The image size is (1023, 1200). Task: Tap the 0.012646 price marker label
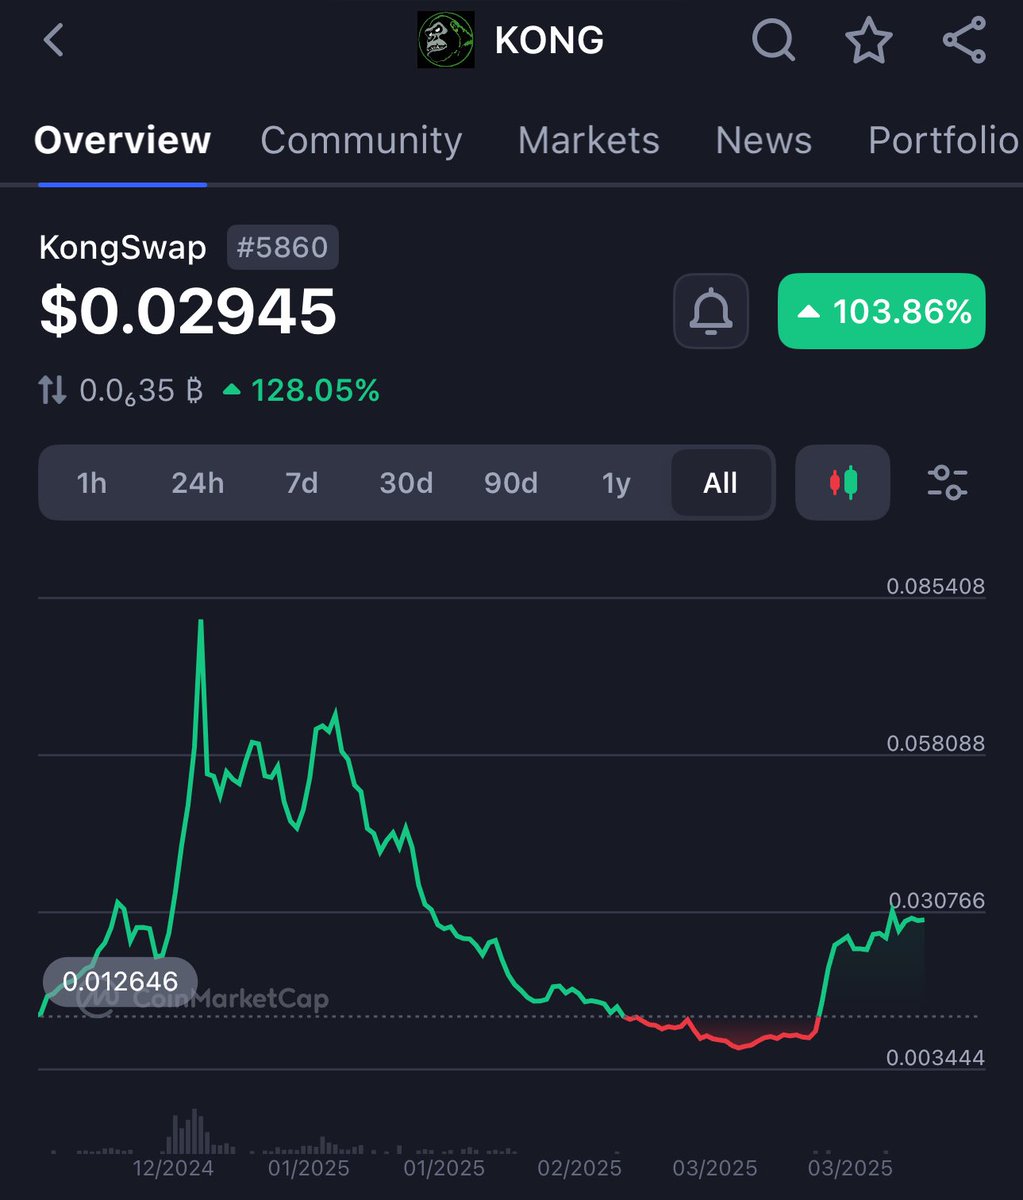click(x=119, y=981)
